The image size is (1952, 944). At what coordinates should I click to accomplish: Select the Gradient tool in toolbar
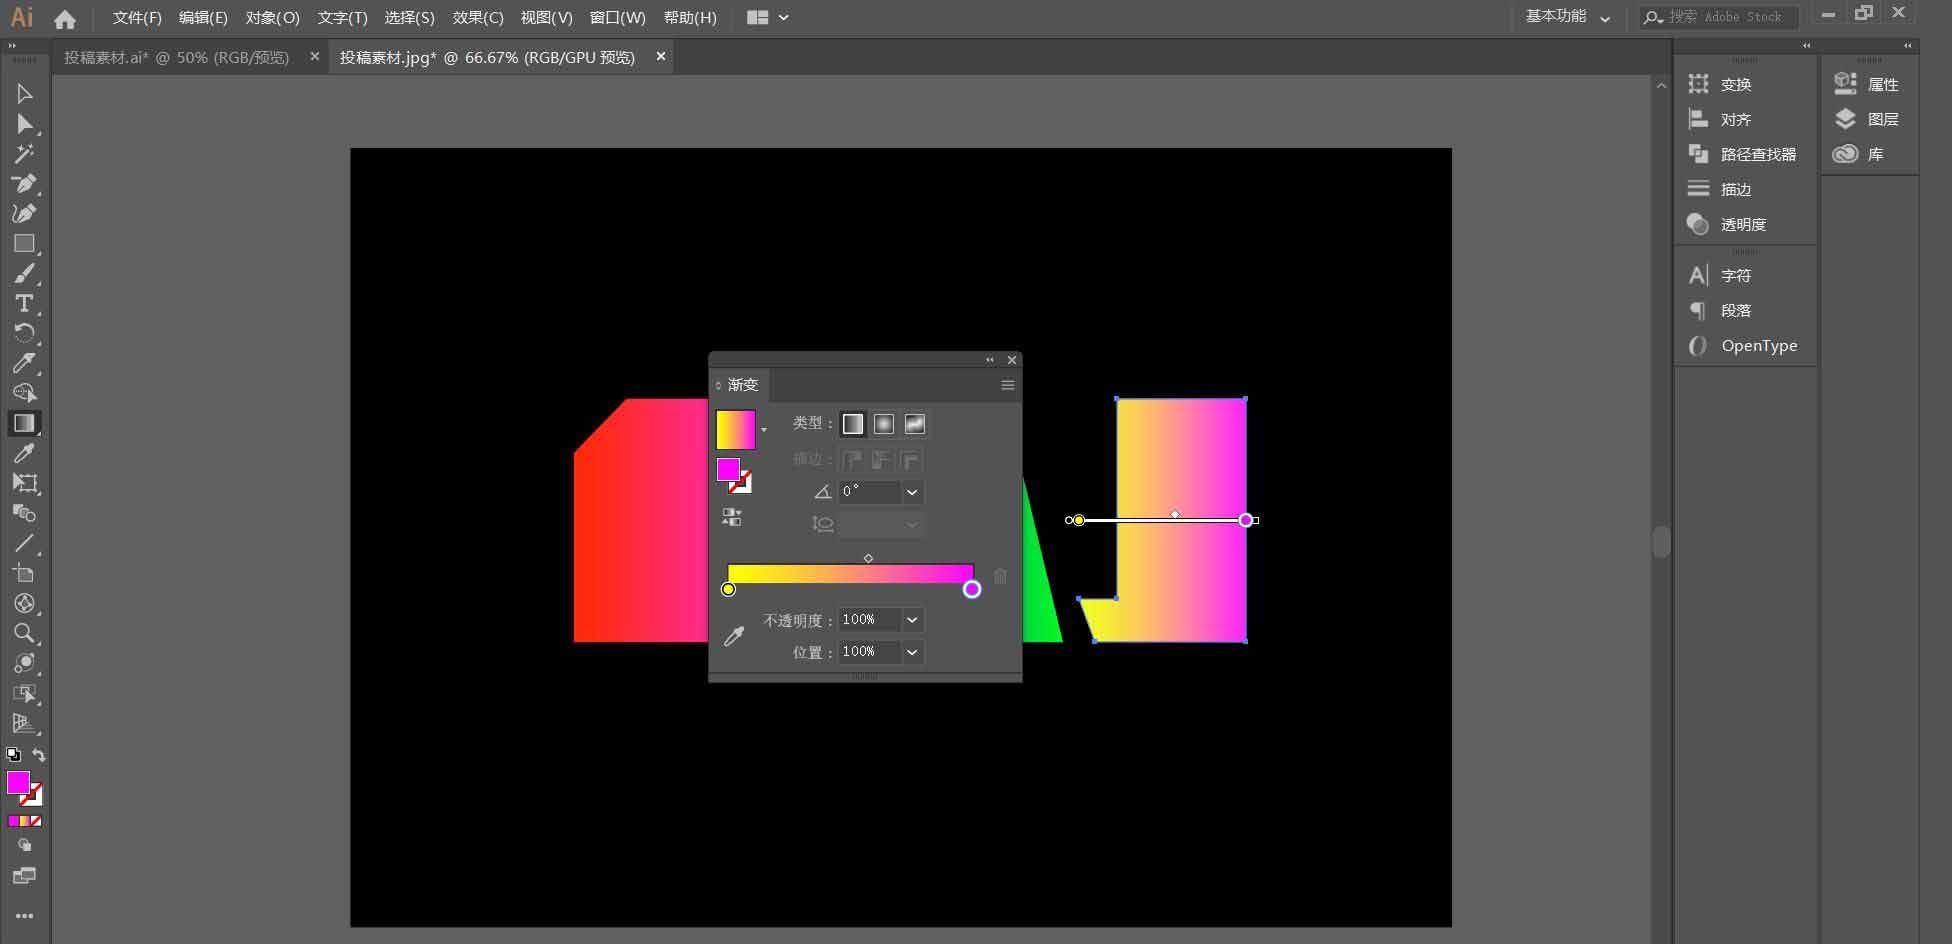pos(24,423)
